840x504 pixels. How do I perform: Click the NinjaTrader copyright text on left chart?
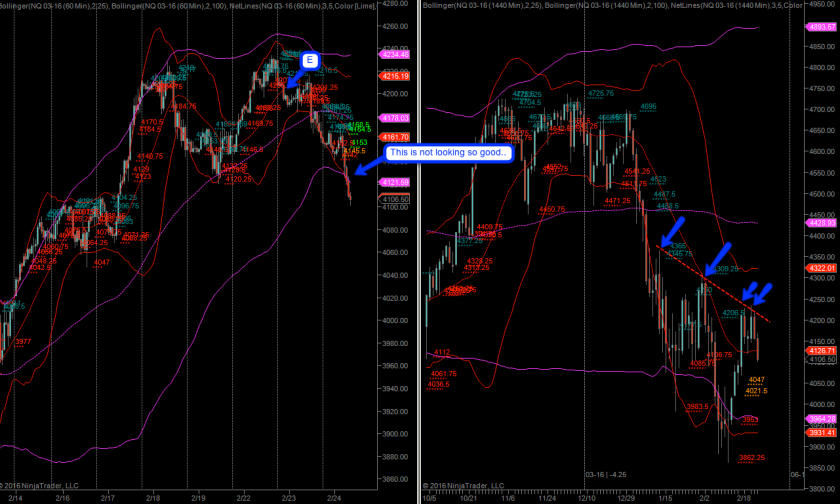pos(39,486)
